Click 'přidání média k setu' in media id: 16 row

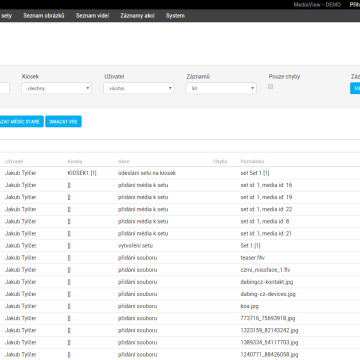tap(143, 185)
